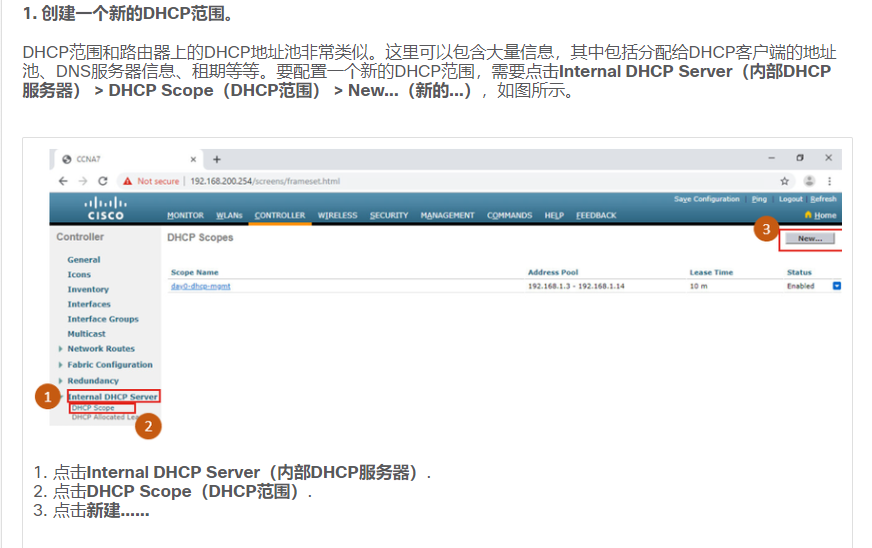Click the browser back arrow

(64, 181)
